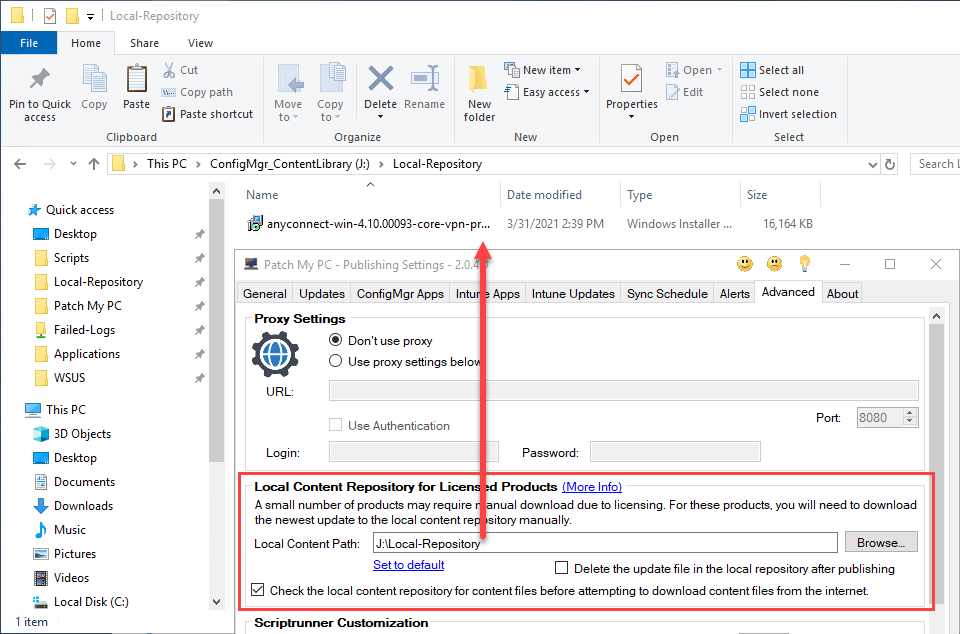This screenshot has width=960, height=634.
Task: Click Pin to Quick access icon
Action: point(40,78)
